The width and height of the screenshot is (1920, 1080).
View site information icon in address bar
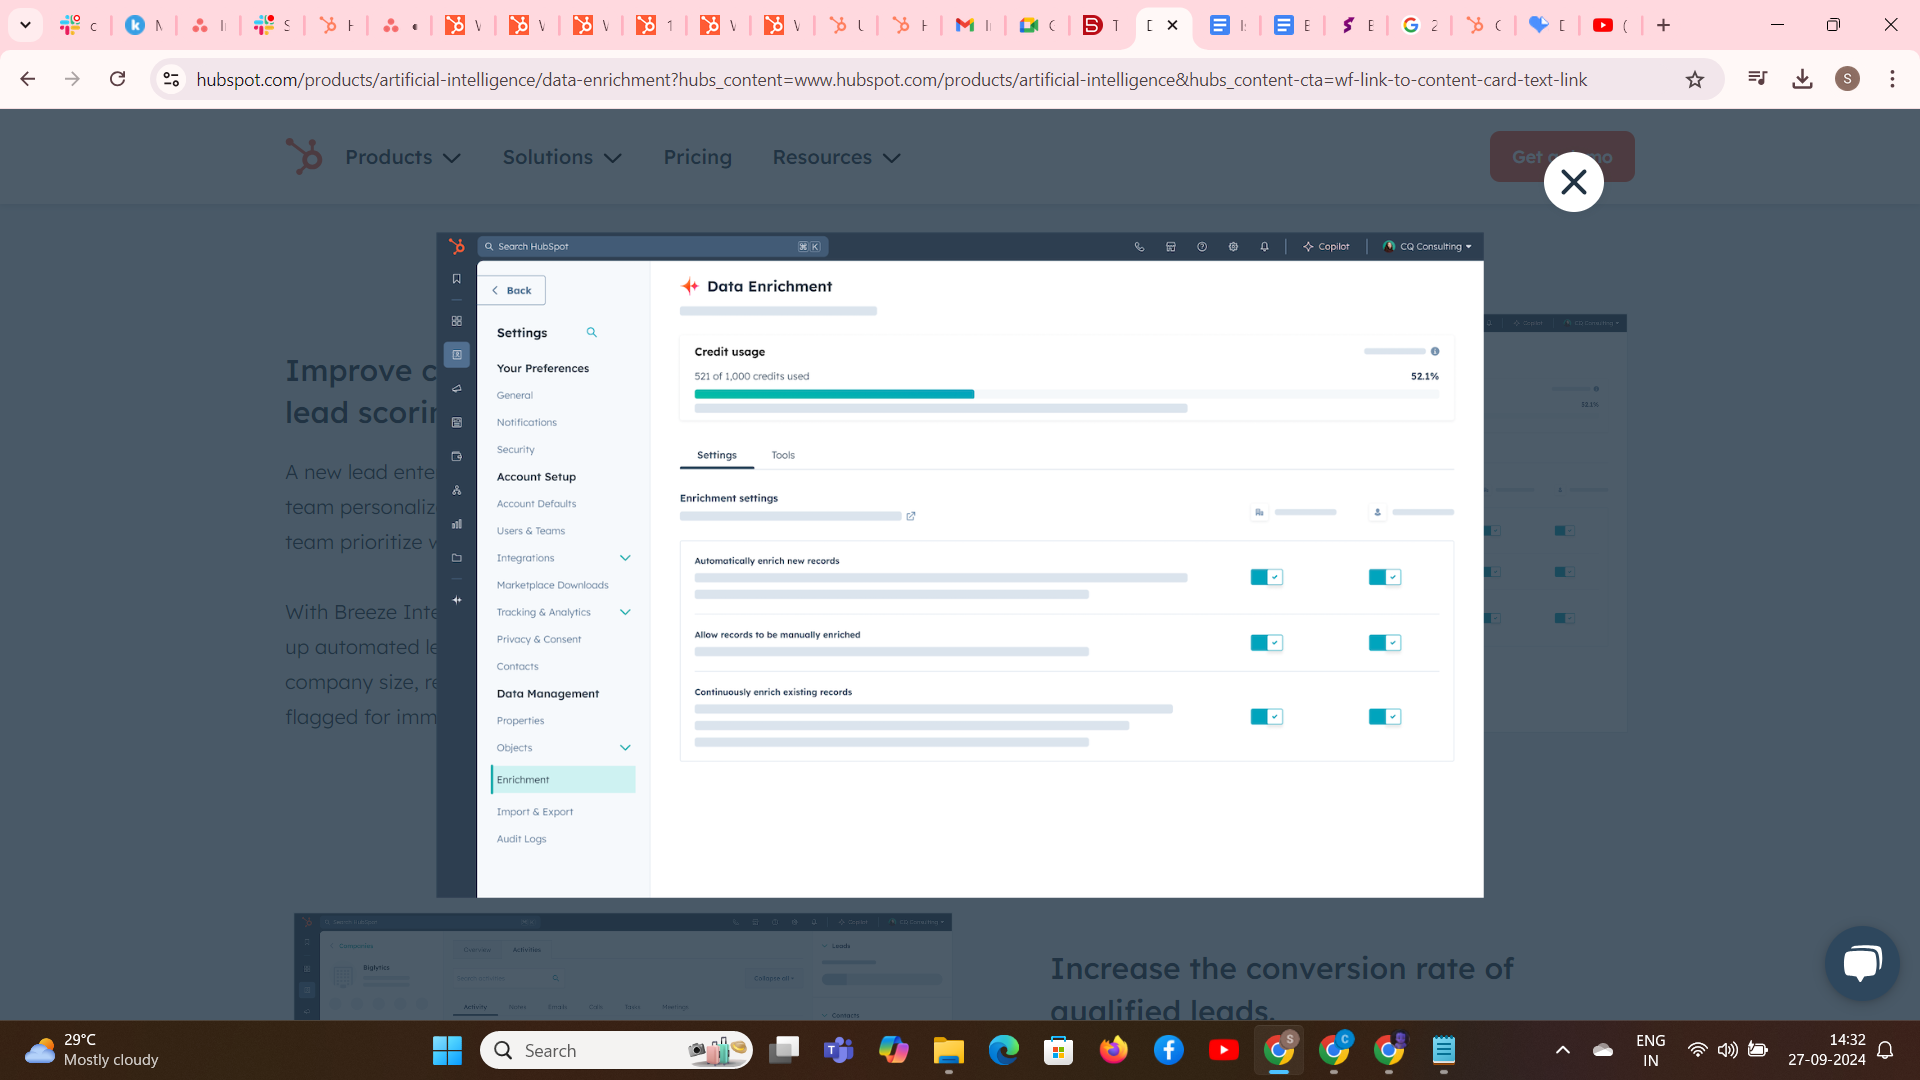pos(171,79)
